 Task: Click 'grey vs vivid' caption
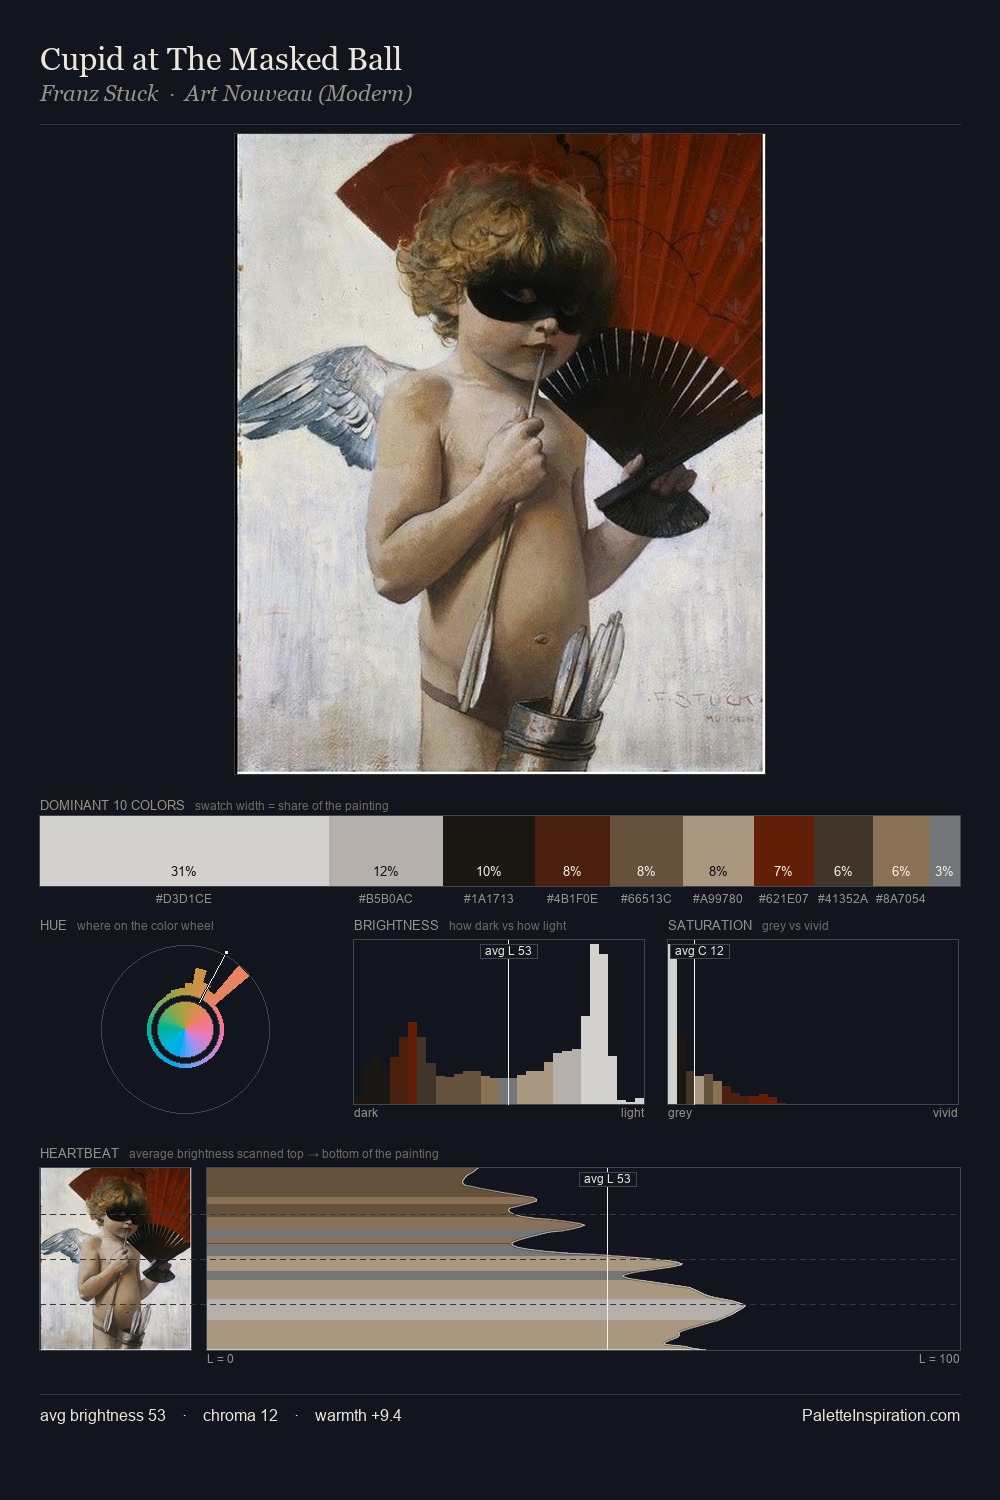click(x=795, y=926)
